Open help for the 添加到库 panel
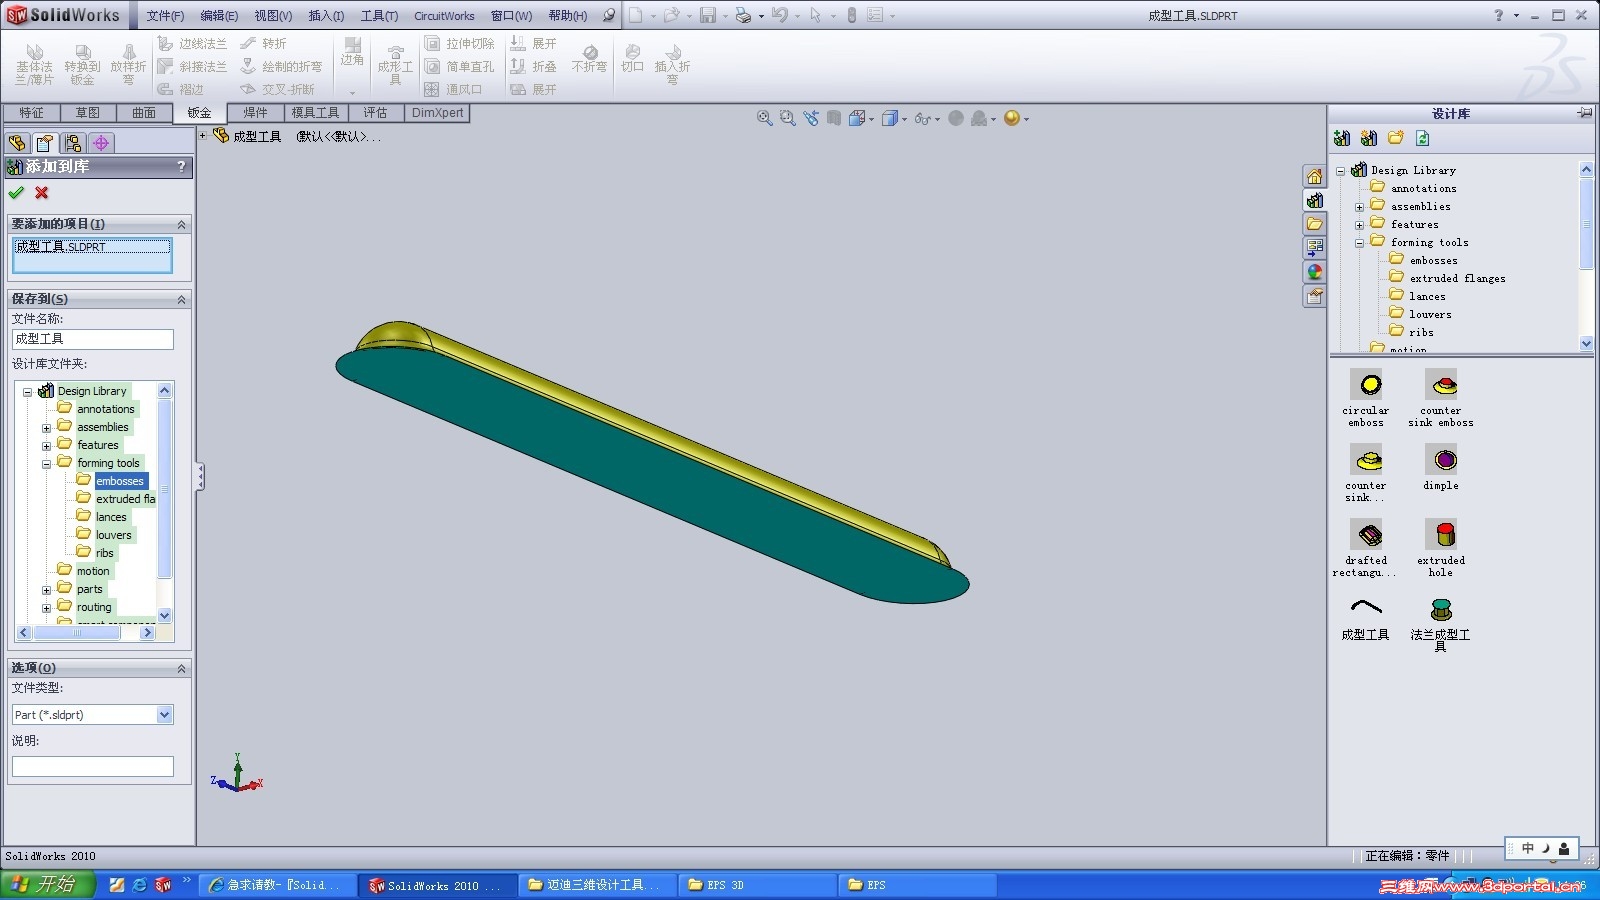 (x=181, y=167)
